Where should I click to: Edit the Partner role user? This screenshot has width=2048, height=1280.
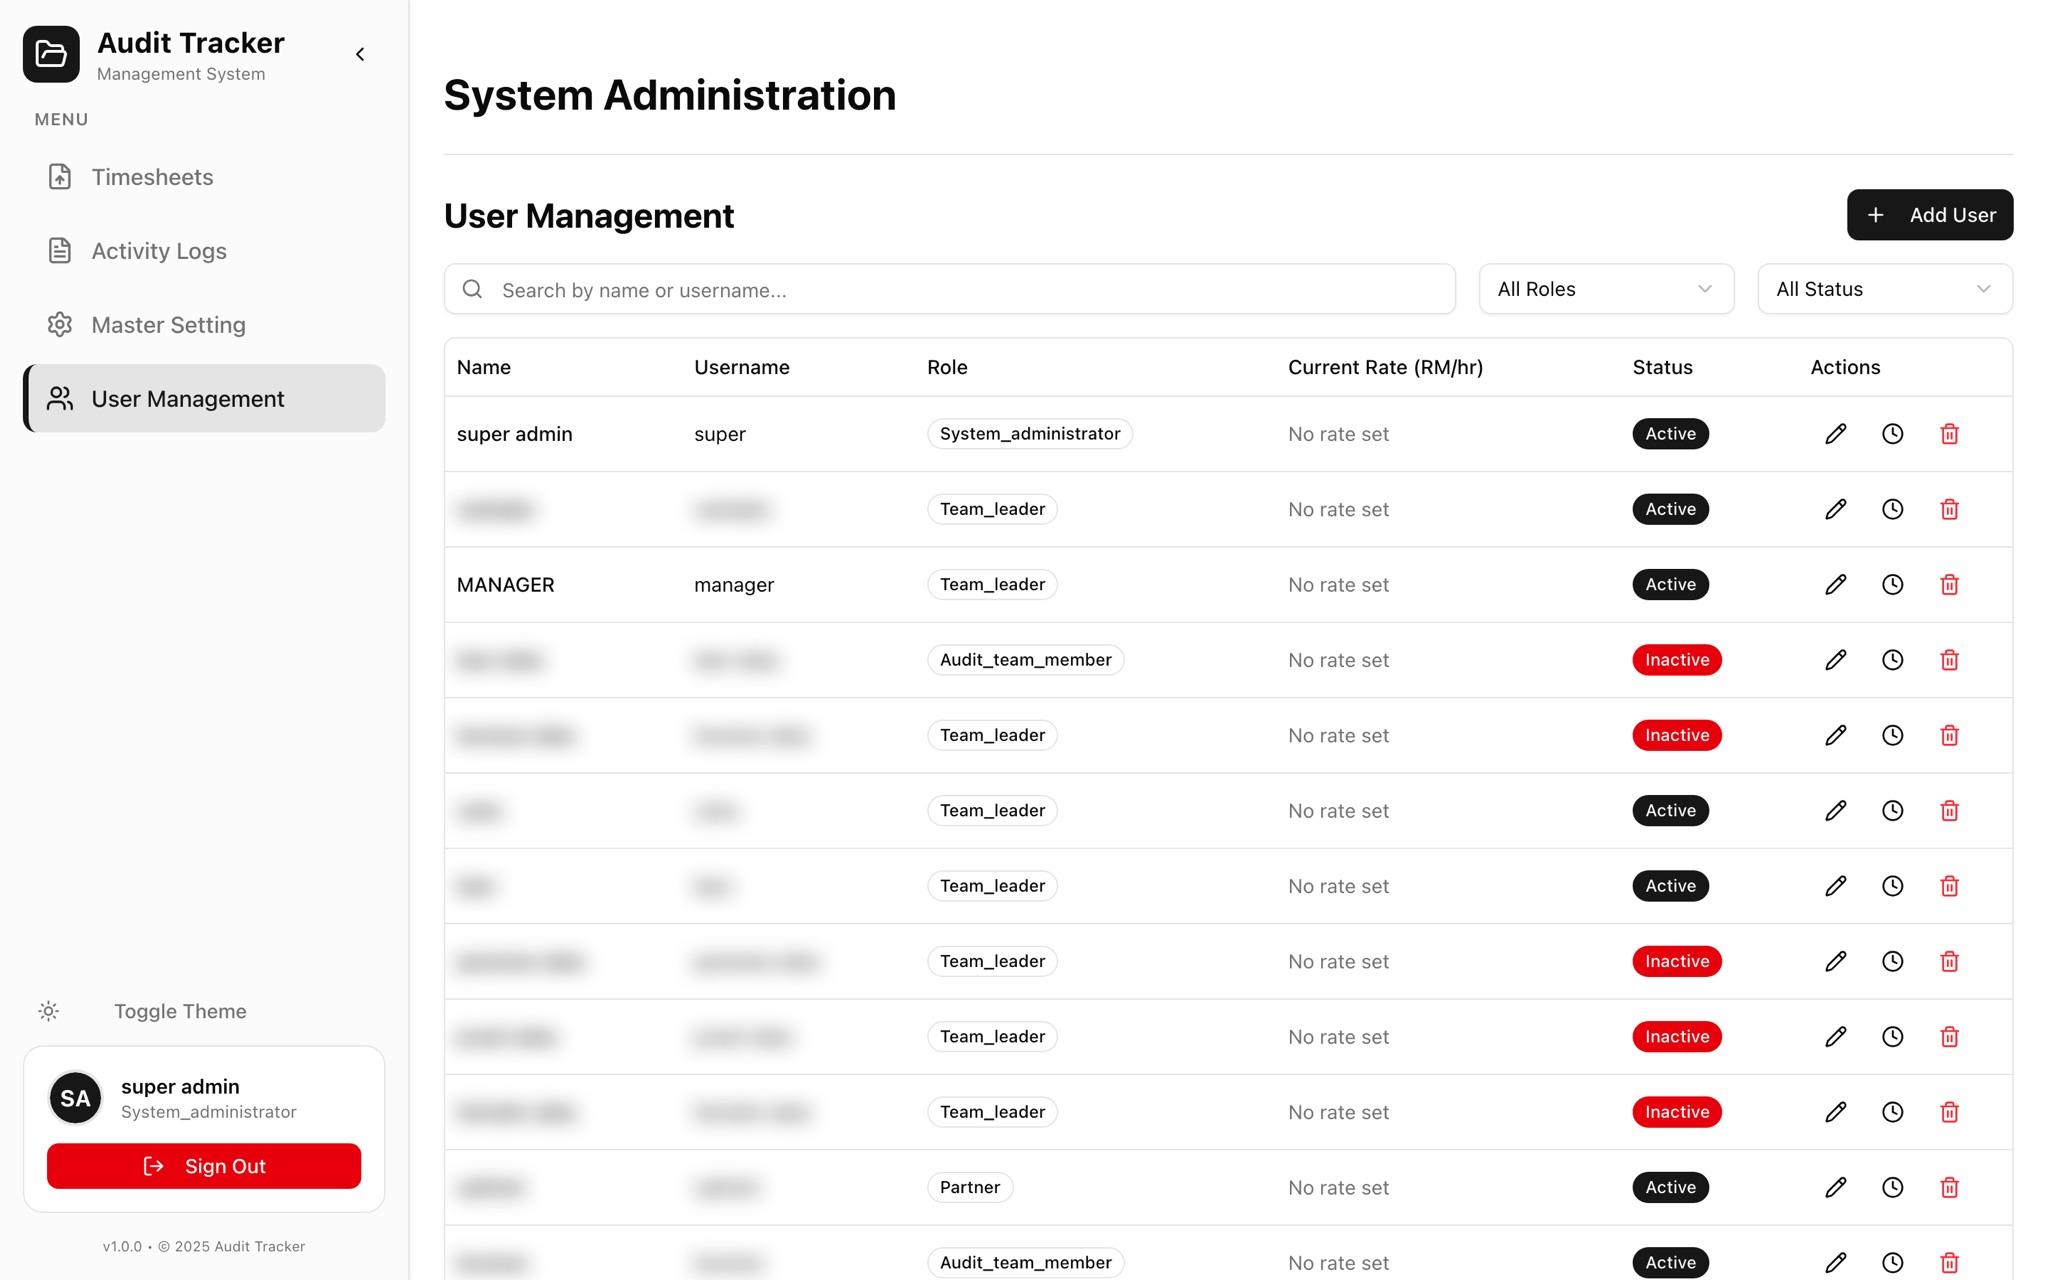[x=1835, y=1187]
